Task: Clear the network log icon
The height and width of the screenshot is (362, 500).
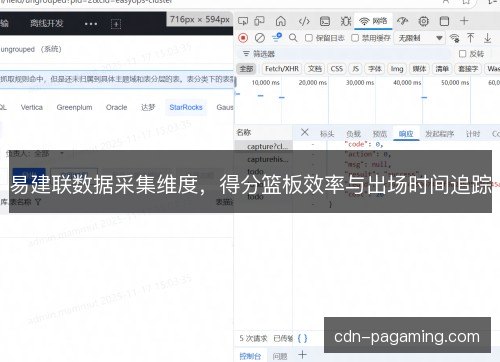Action: point(260,38)
